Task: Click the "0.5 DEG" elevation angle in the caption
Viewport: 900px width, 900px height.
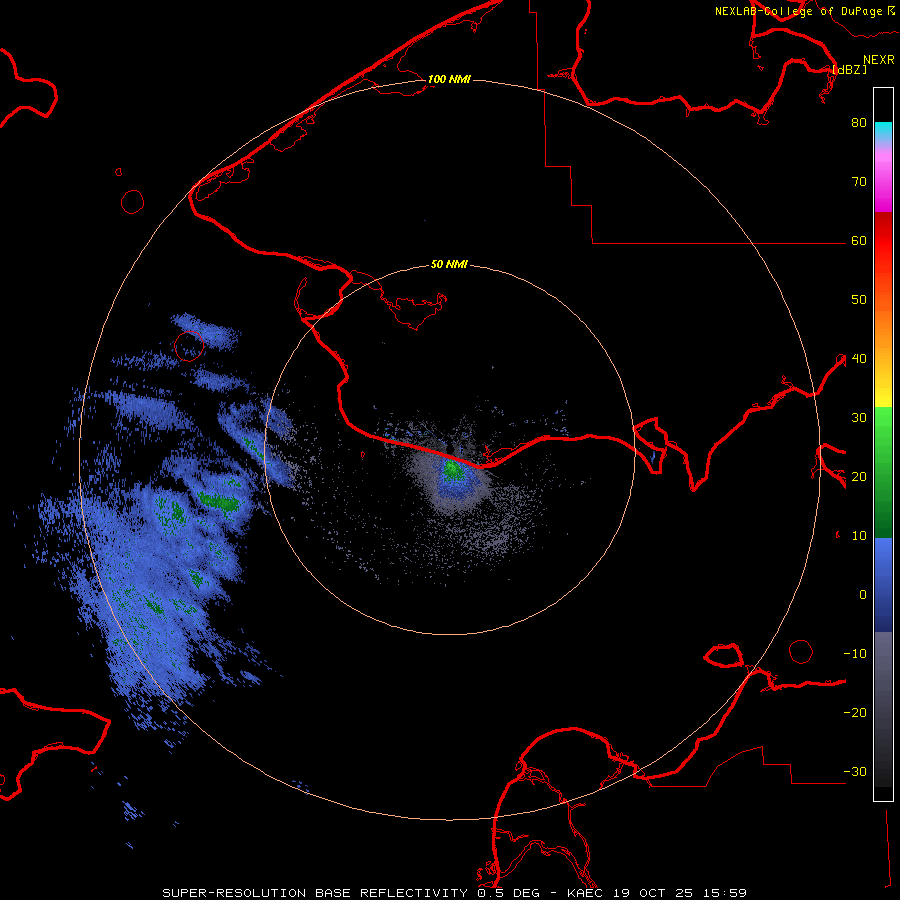Action: [508, 893]
